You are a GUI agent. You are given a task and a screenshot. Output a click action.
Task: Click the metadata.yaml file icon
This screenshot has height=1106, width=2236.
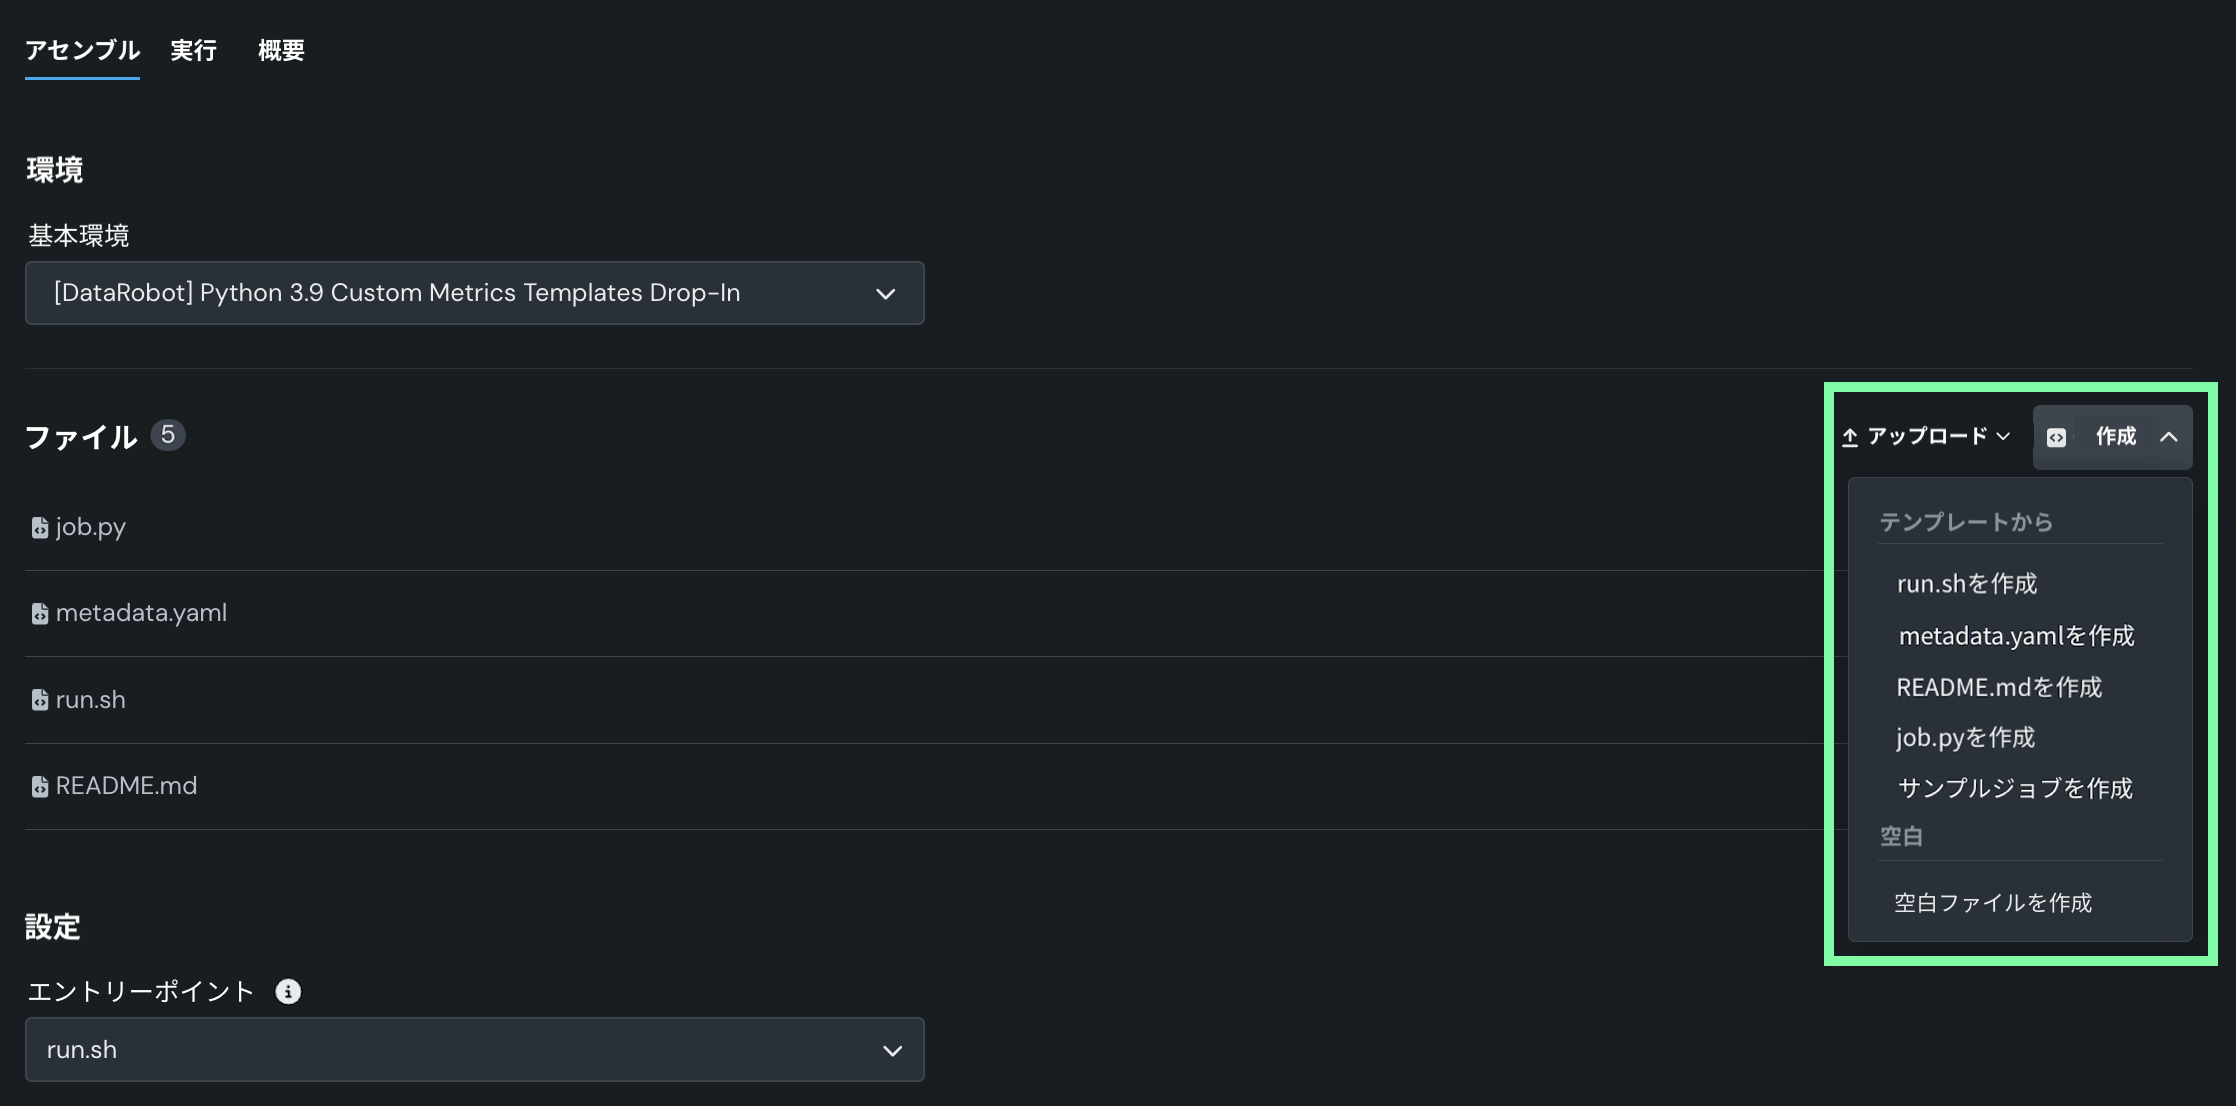coord(40,614)
